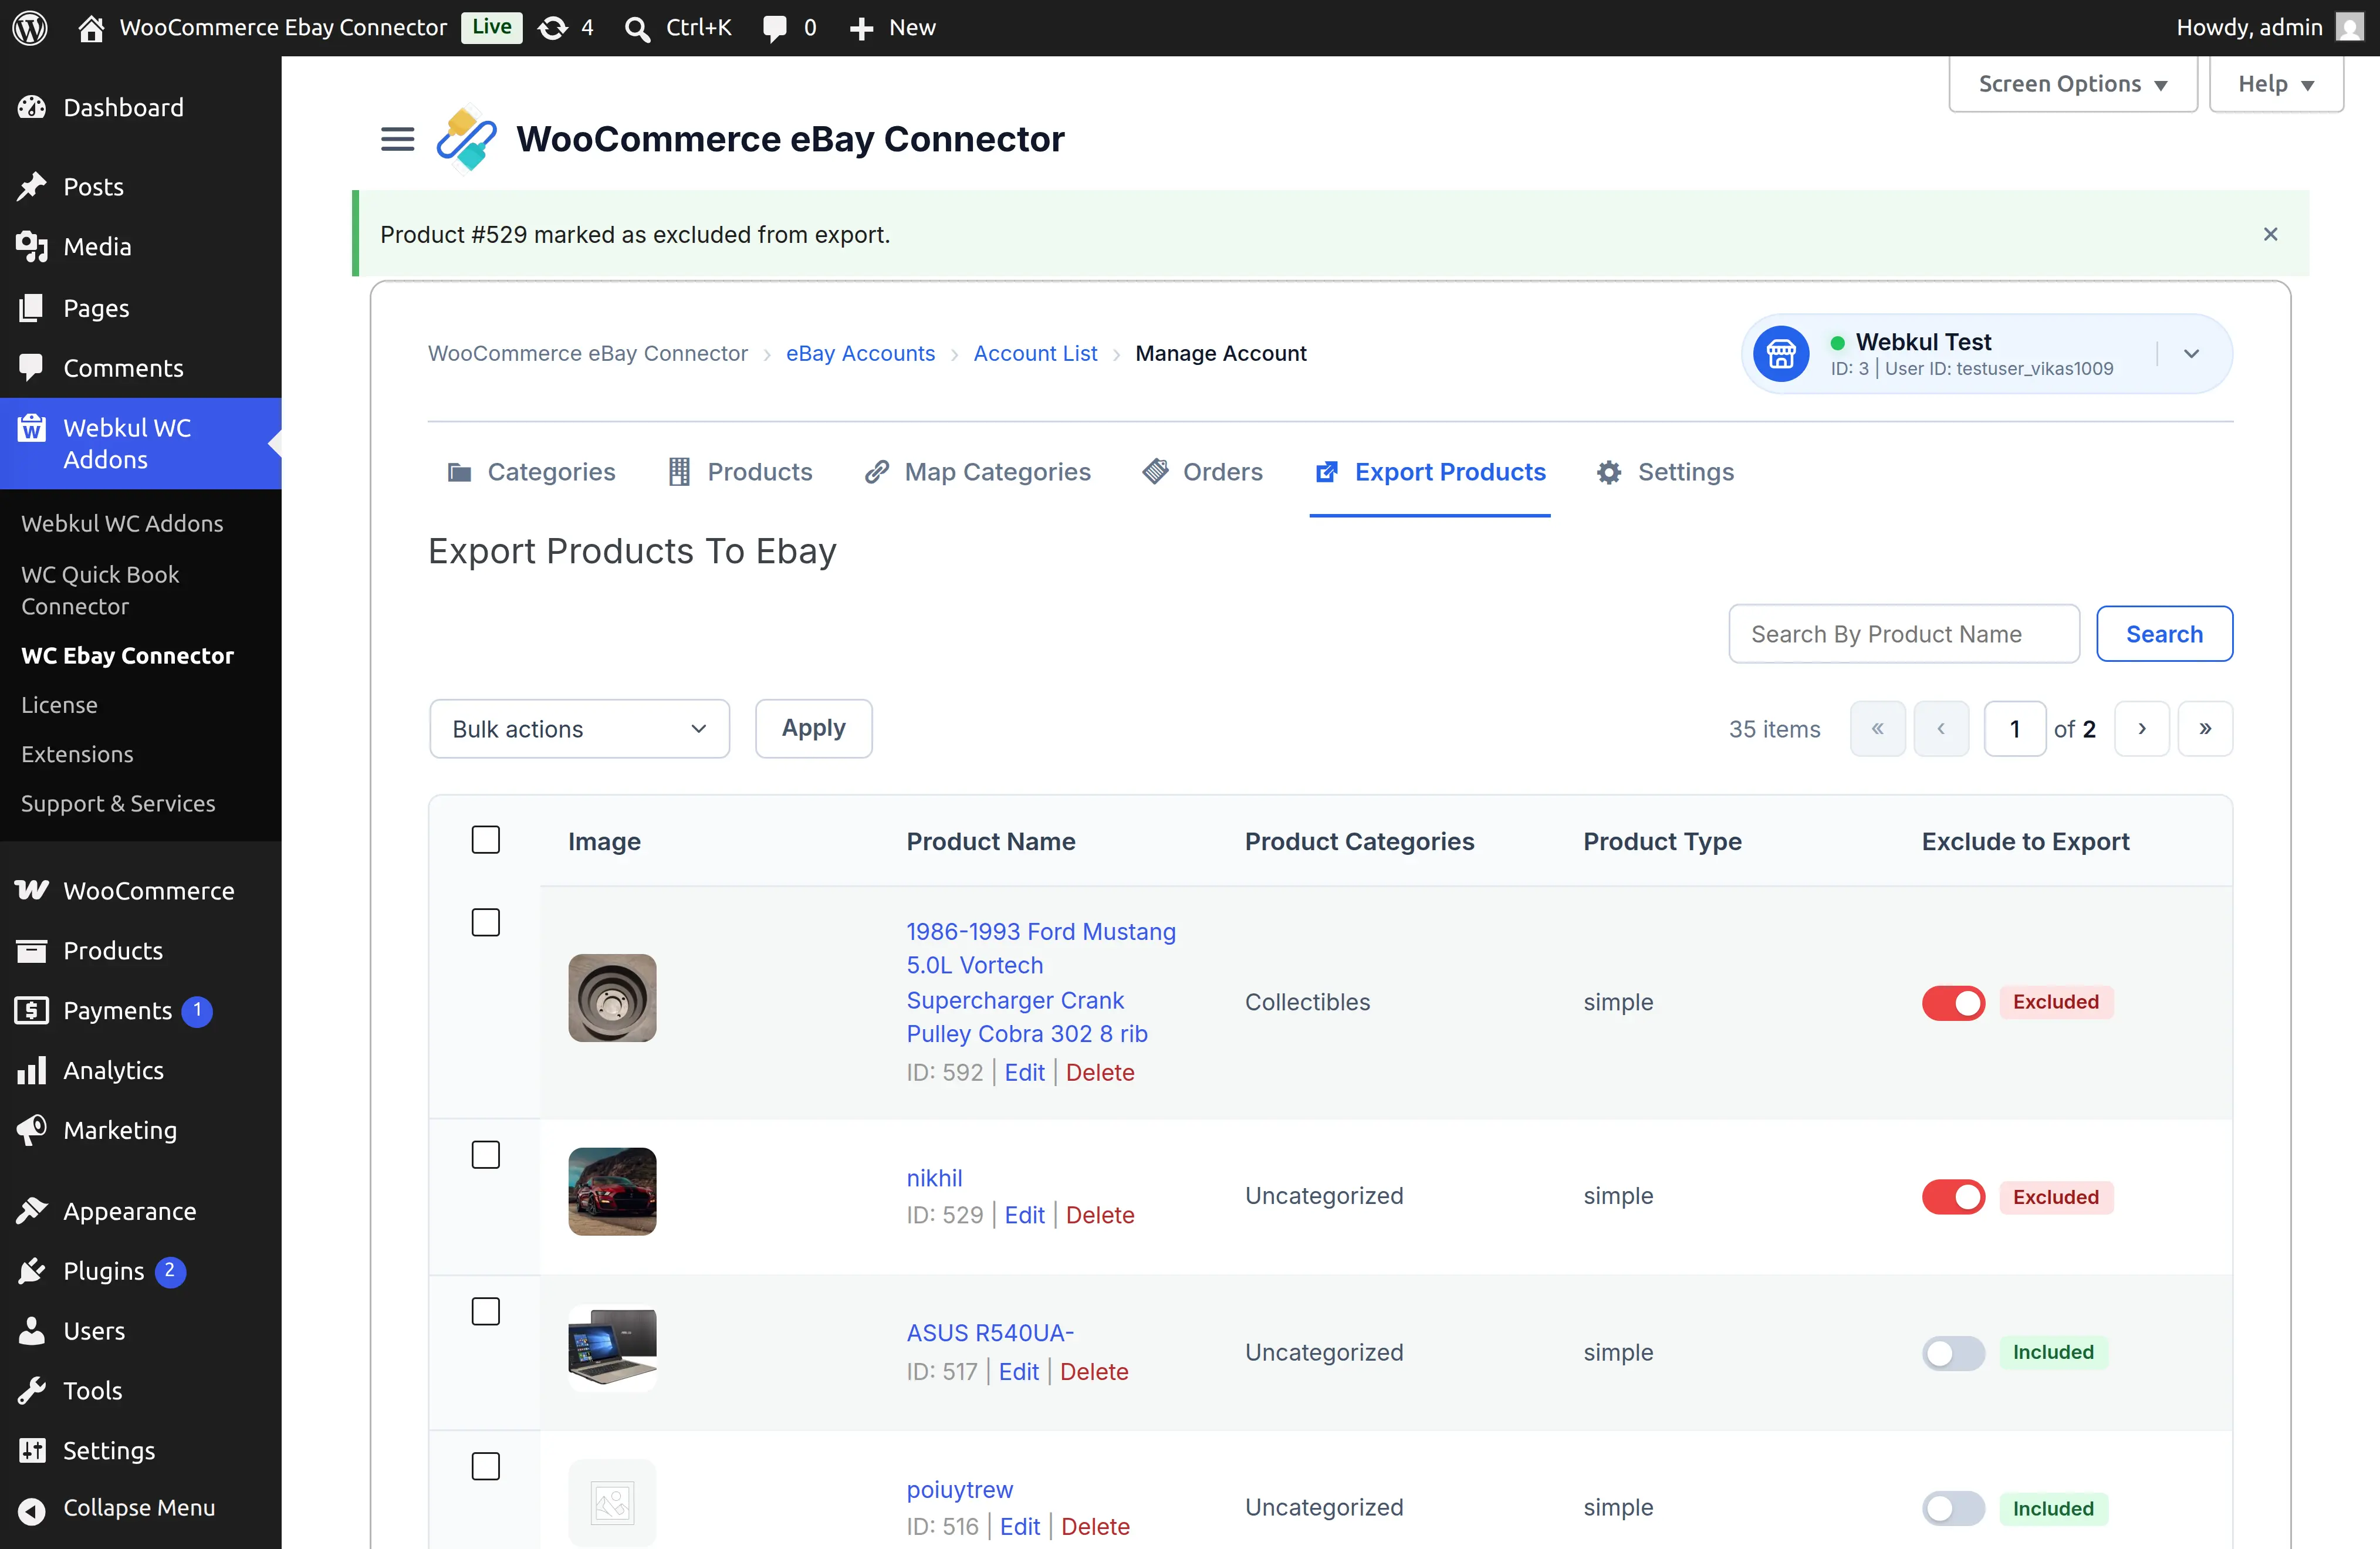This screenshot has width=2380, height=1549.
Task: Delete the ASUS R540UA- product
Action: tap(1094, 1372)
